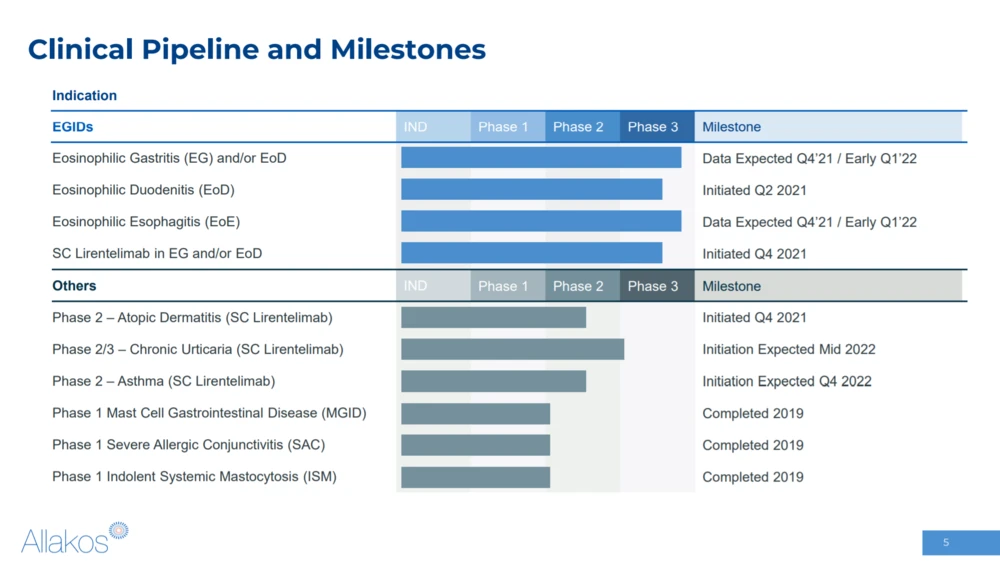Image resolution: width=1000 pixels, height=562 pixels.
Task: Click the Allakos logo
Action: point(75,538)
